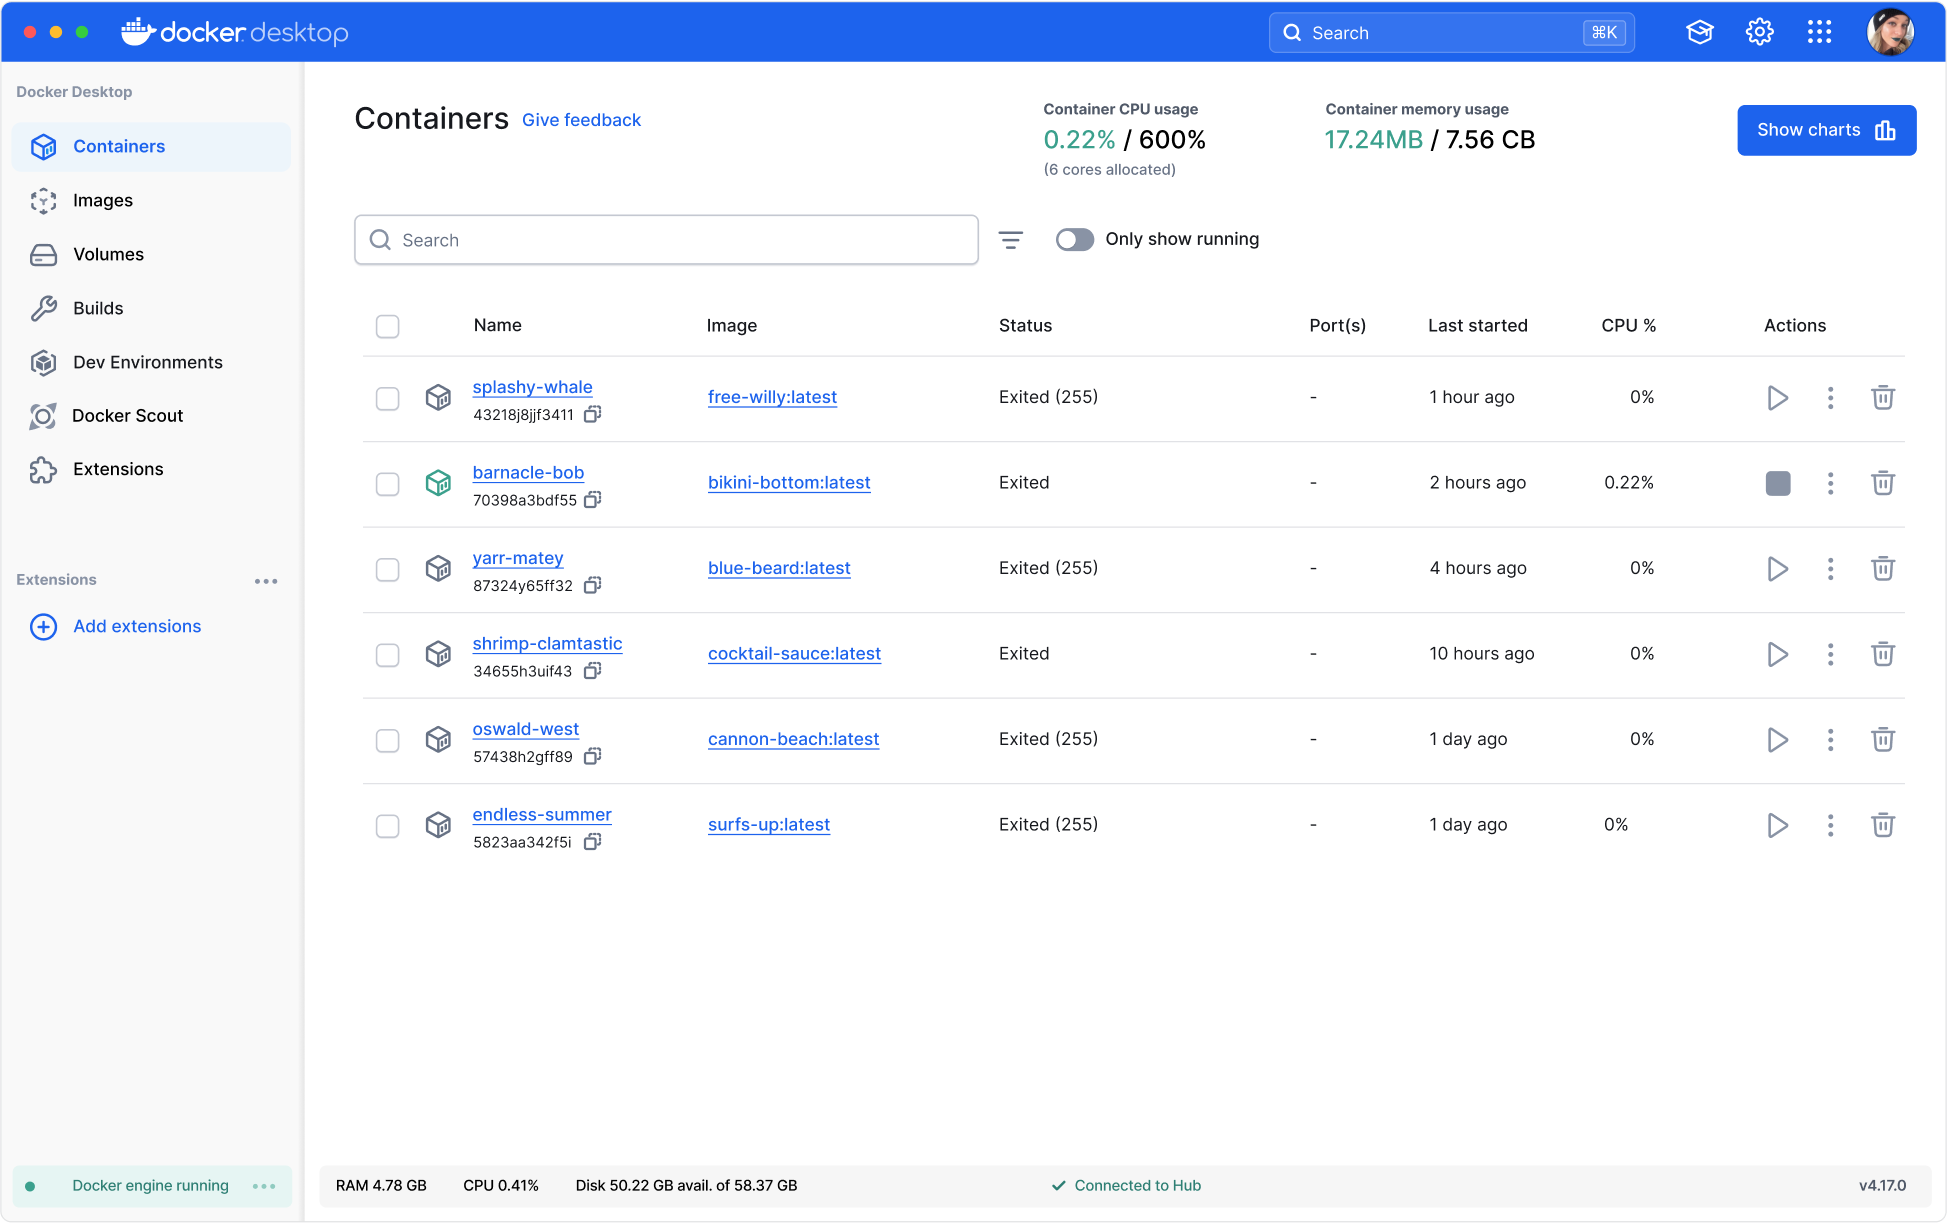
Task: Toggle the Only show running switch
Action: [1076, 238]
